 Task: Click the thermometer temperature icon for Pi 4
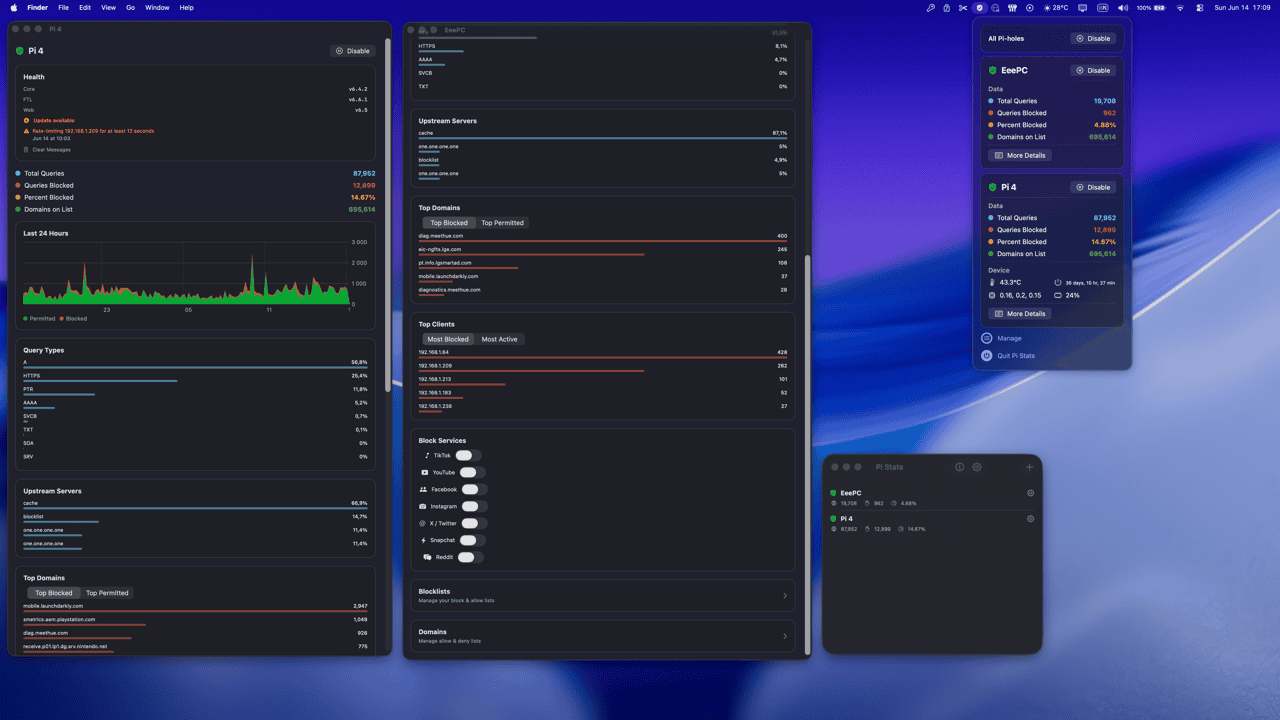[x=992, y=282]
